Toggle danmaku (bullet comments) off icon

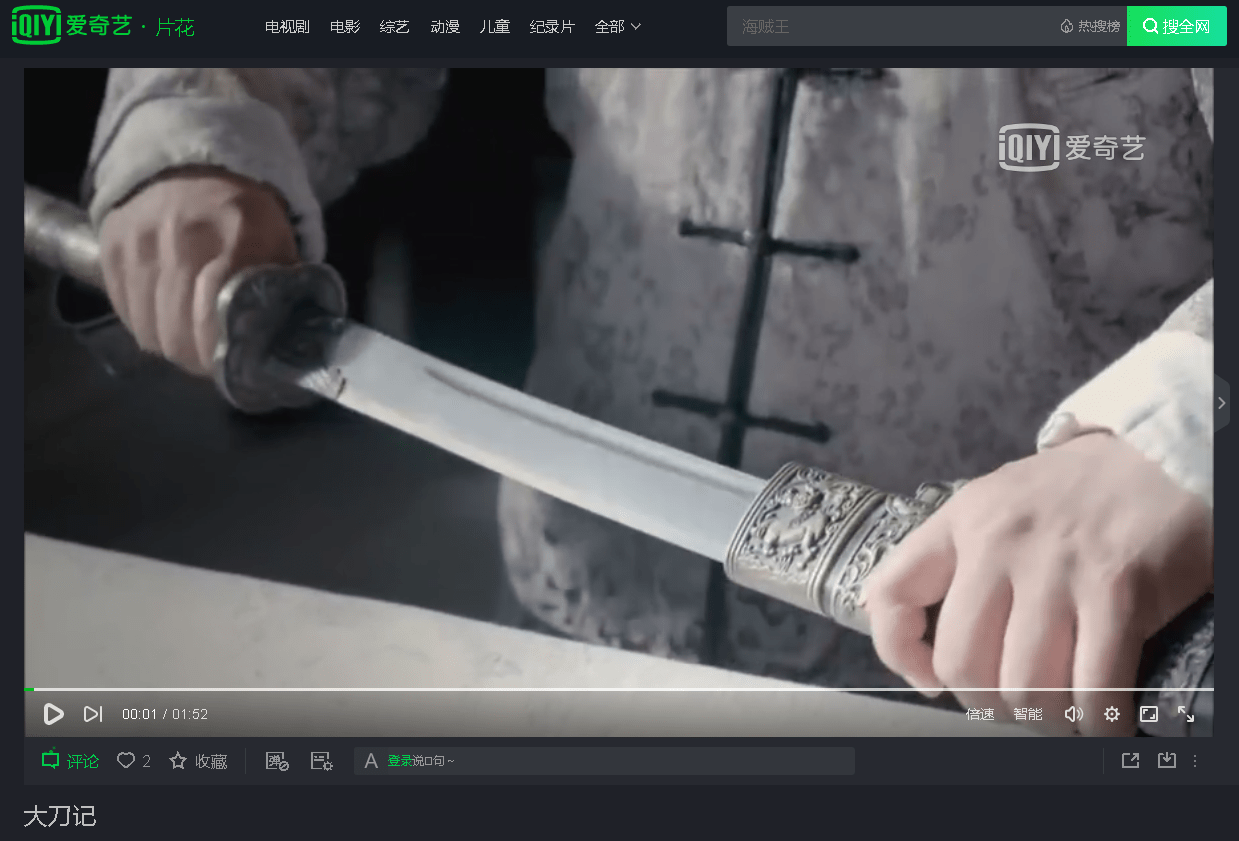pos(277,761)
